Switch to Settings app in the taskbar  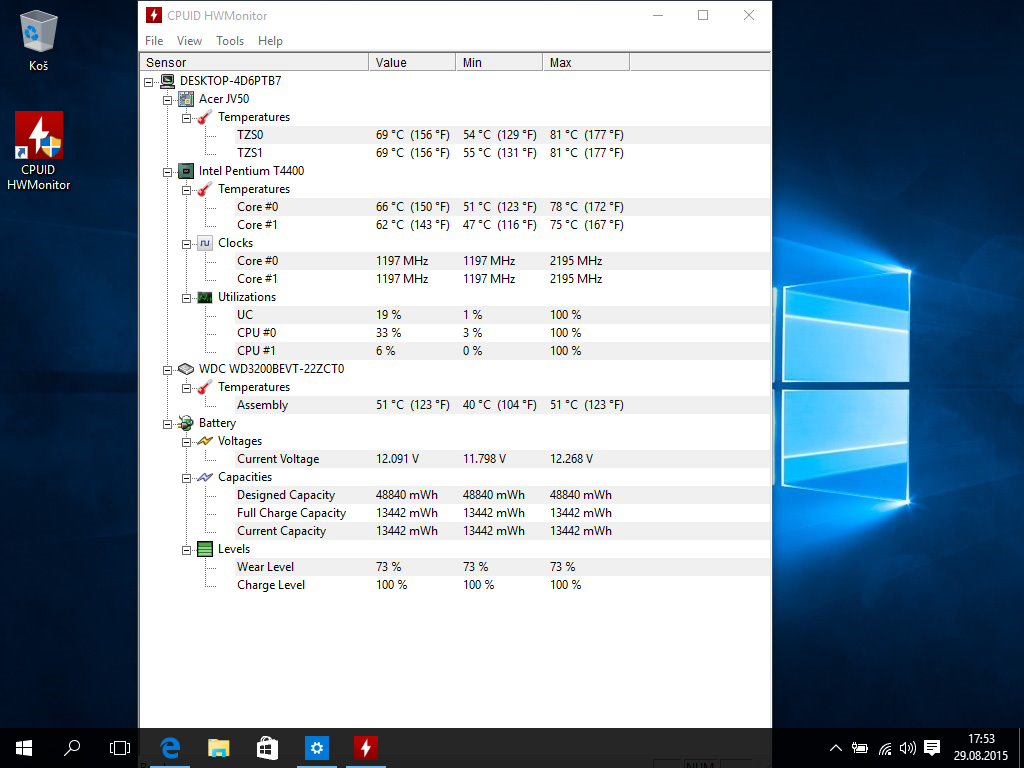point(317,748)
